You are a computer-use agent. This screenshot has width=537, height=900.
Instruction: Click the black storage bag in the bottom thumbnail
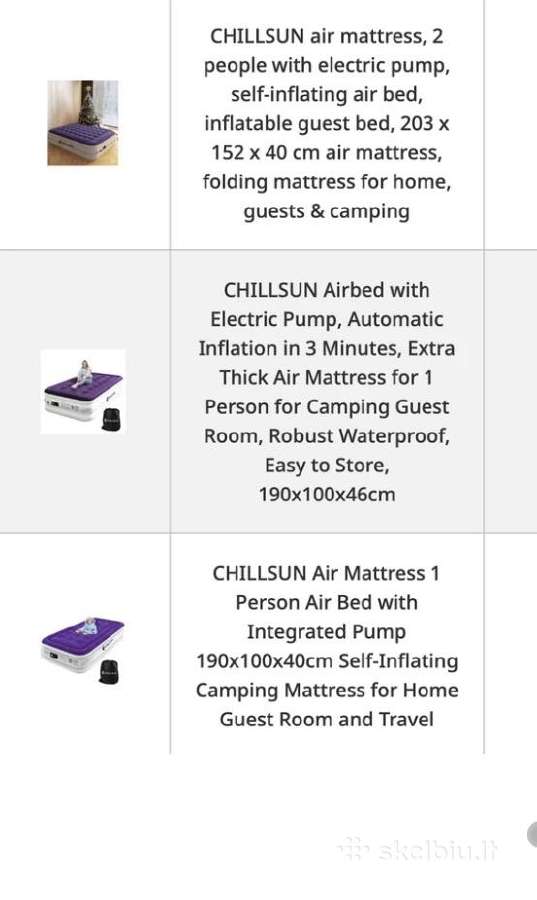[109, 672]
